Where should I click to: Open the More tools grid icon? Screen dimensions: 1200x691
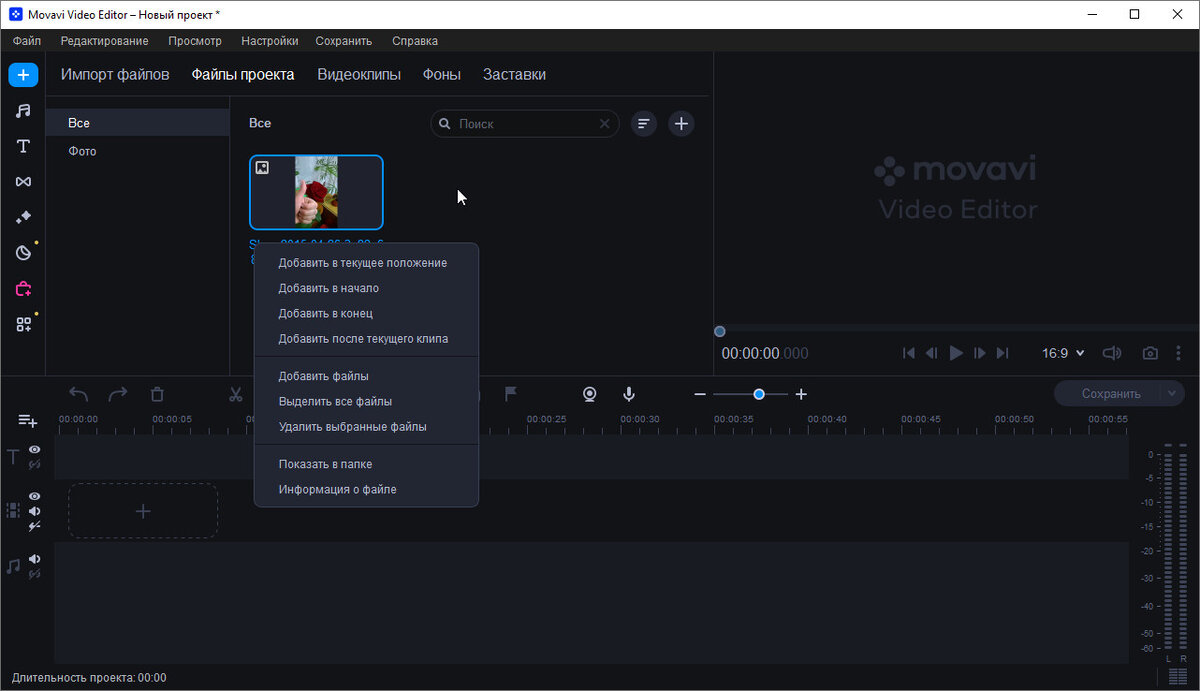(x=23, y=324)
